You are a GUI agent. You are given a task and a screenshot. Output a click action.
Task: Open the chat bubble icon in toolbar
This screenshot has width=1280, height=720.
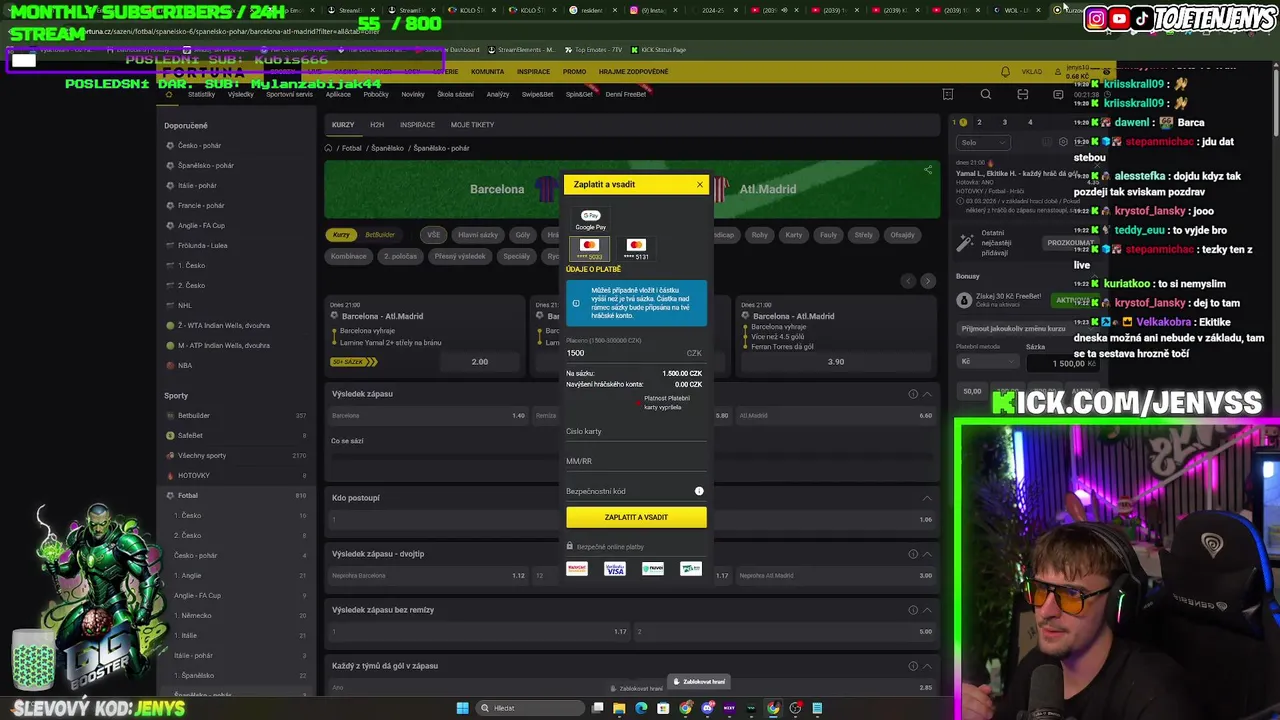(x=1058, y=94)
